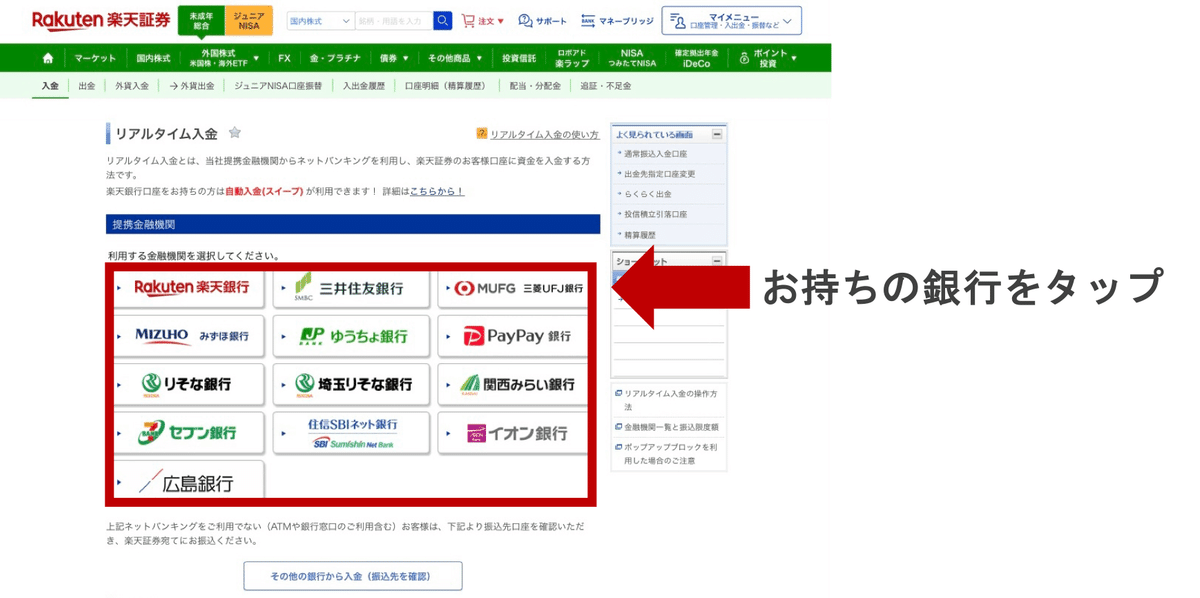Image resolution: width=1200 pixels, height=598 pixels.
Task: Open マーケット menu
Action: point(95,58)
